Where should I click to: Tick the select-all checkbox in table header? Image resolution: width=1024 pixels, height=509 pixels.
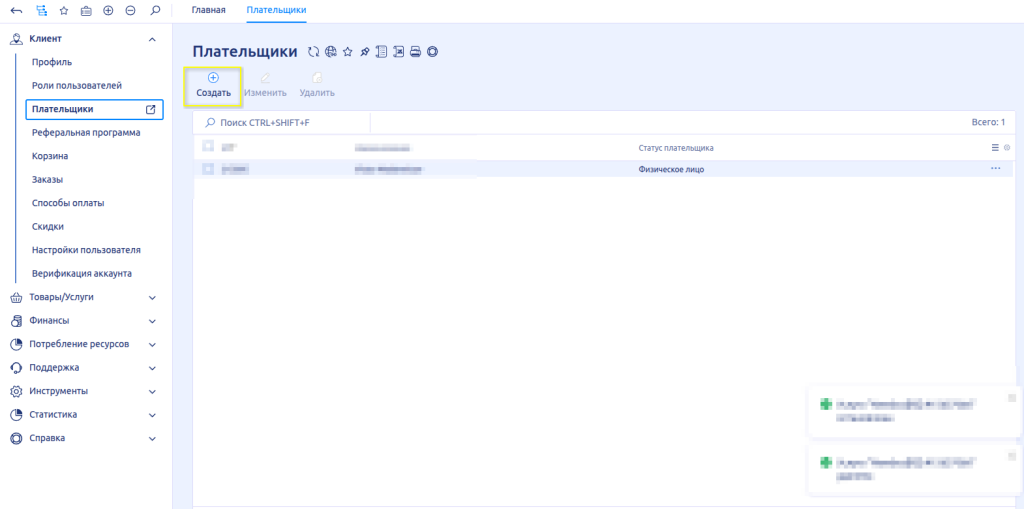pos(208,147)
